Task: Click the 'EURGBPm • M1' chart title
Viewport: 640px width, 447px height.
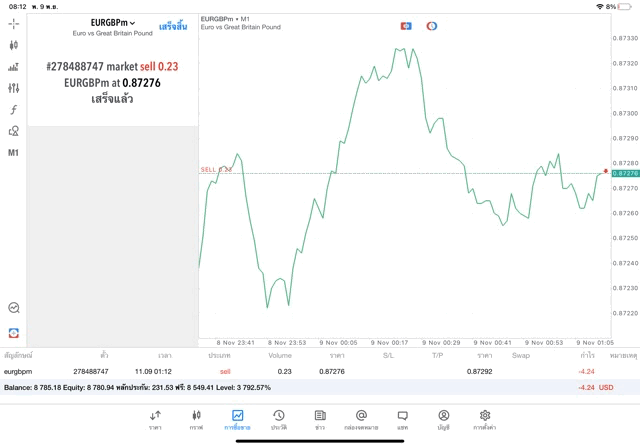Action: coord(225,19)
